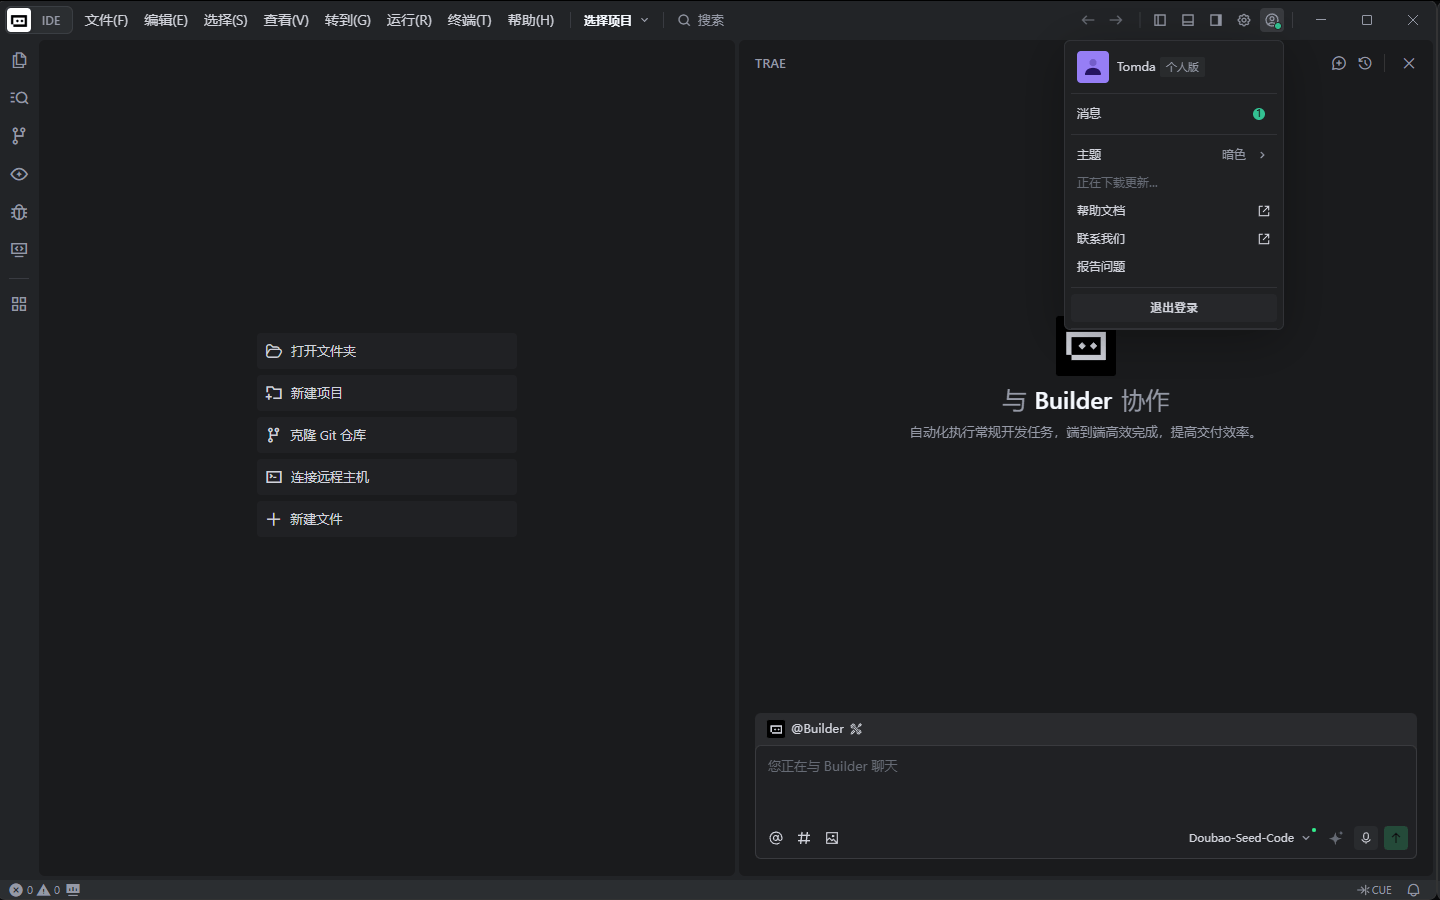Image resolution: width=1440 pixels, height=900 pixels.
Task: Open the 帮助(H) menu
Action: click(x=531, y=20)
